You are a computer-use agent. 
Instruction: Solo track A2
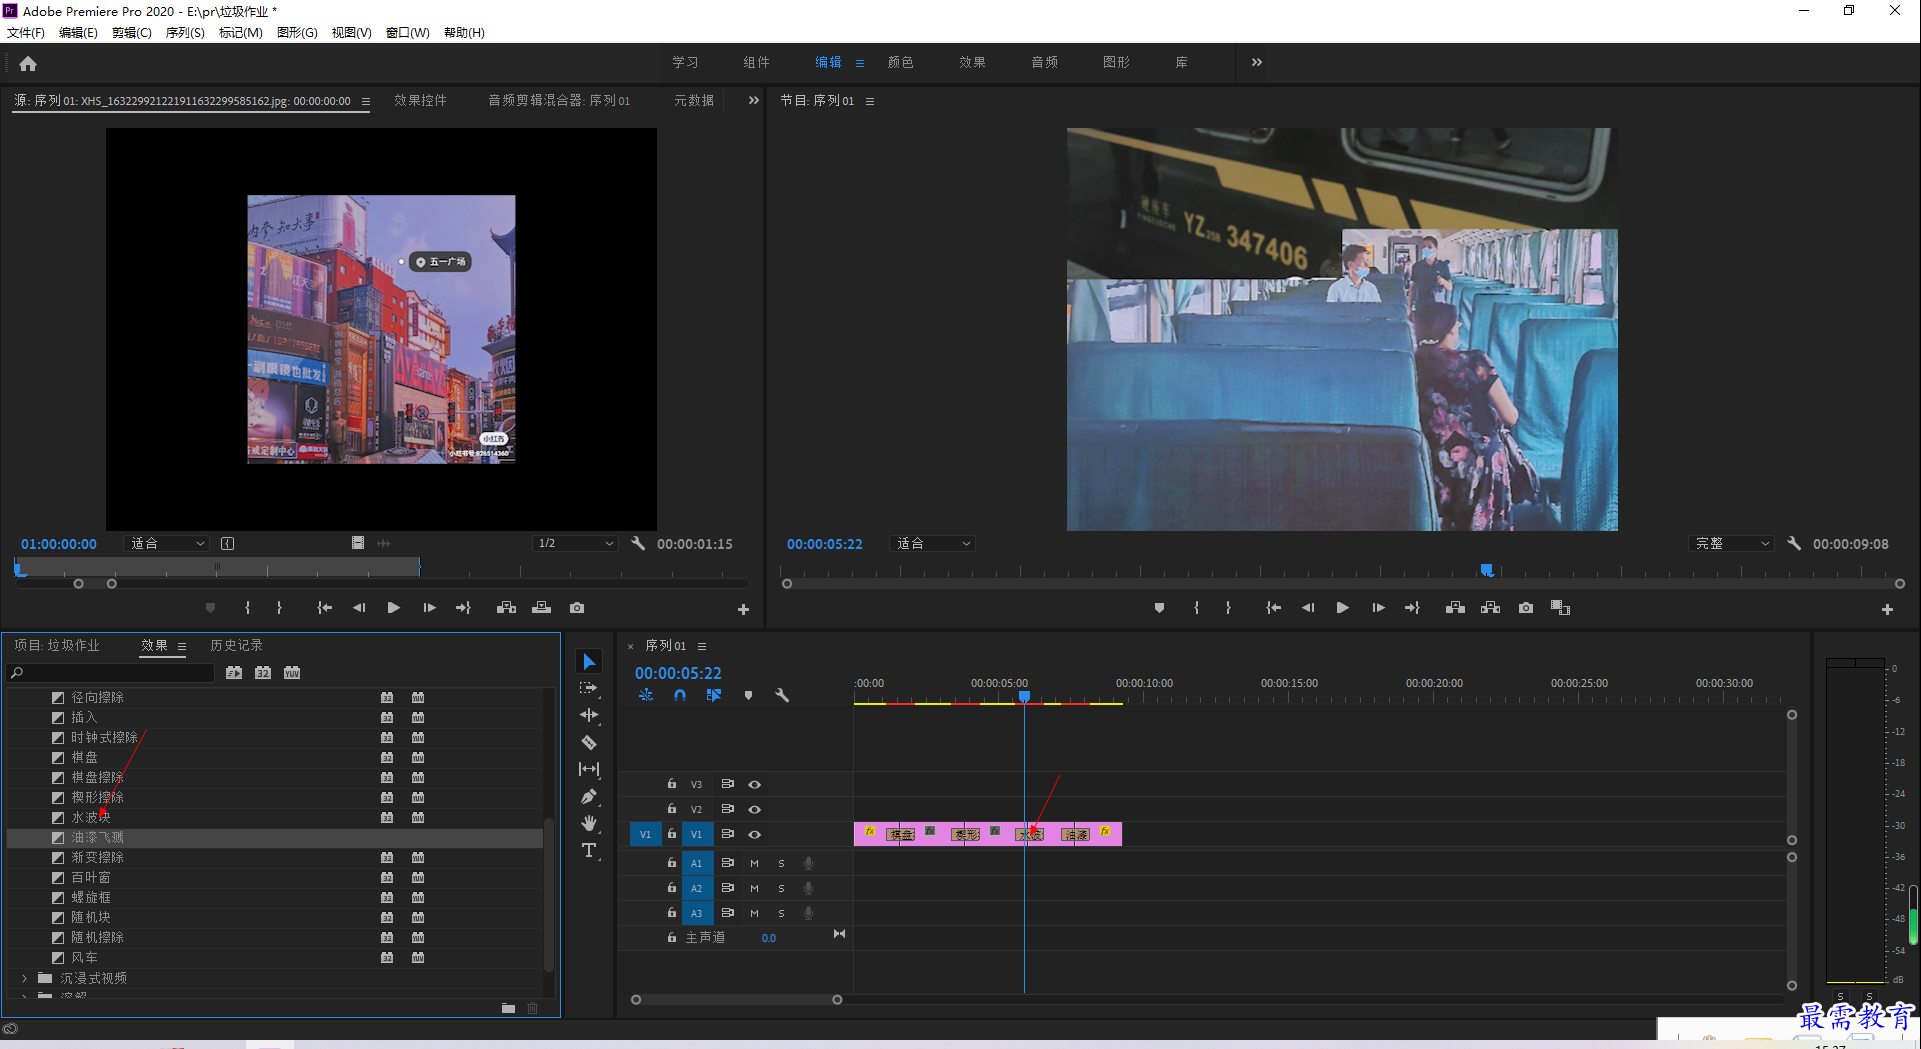click(781, 888)
